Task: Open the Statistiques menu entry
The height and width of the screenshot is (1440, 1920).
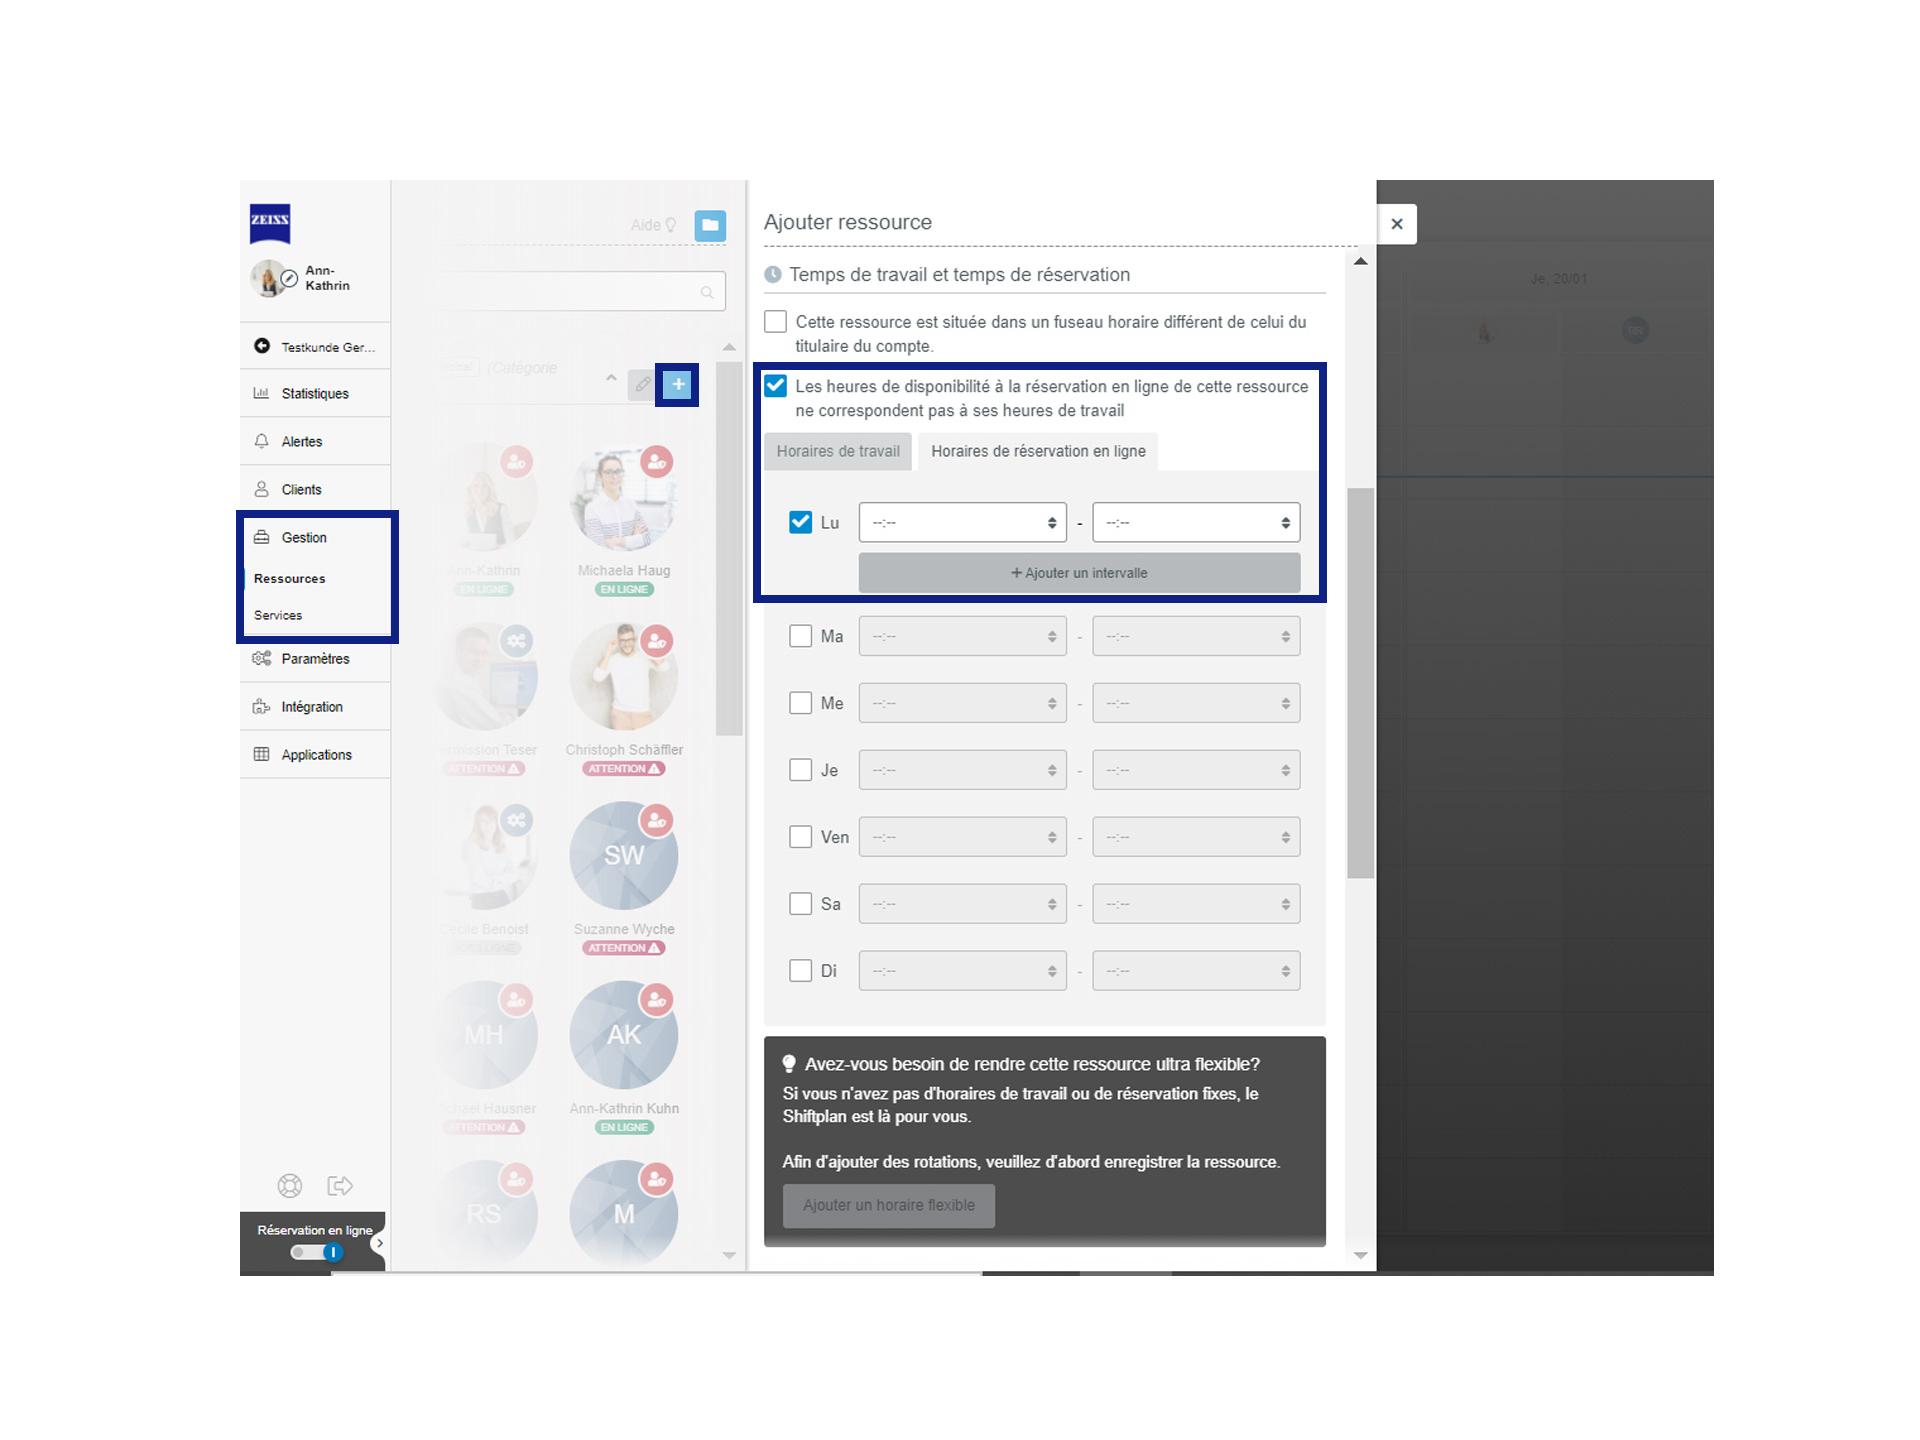Action: (315, 393)
